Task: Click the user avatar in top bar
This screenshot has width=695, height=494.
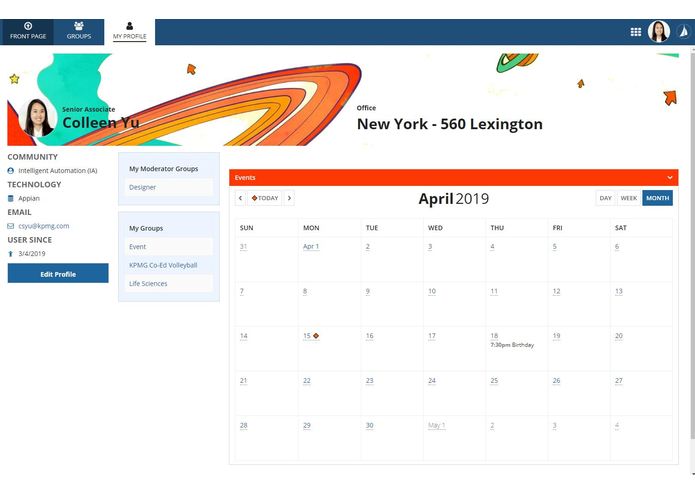Action: [x=659, y=32]
